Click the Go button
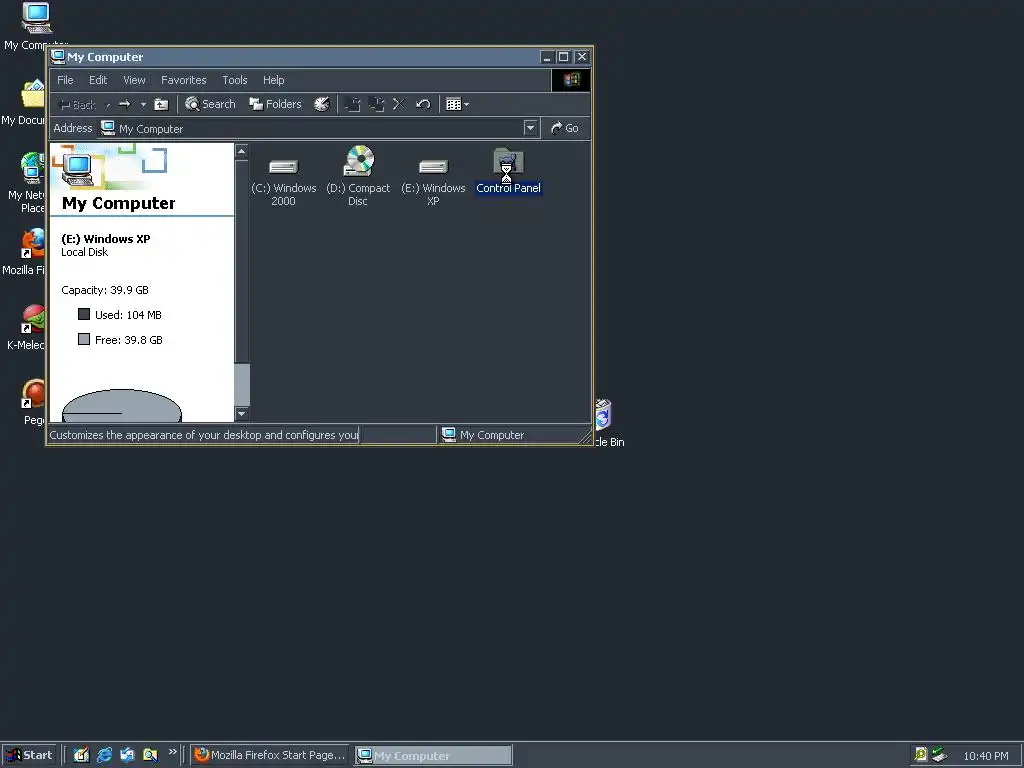Screen dimensions: 1024x768 tap(565, 128)
